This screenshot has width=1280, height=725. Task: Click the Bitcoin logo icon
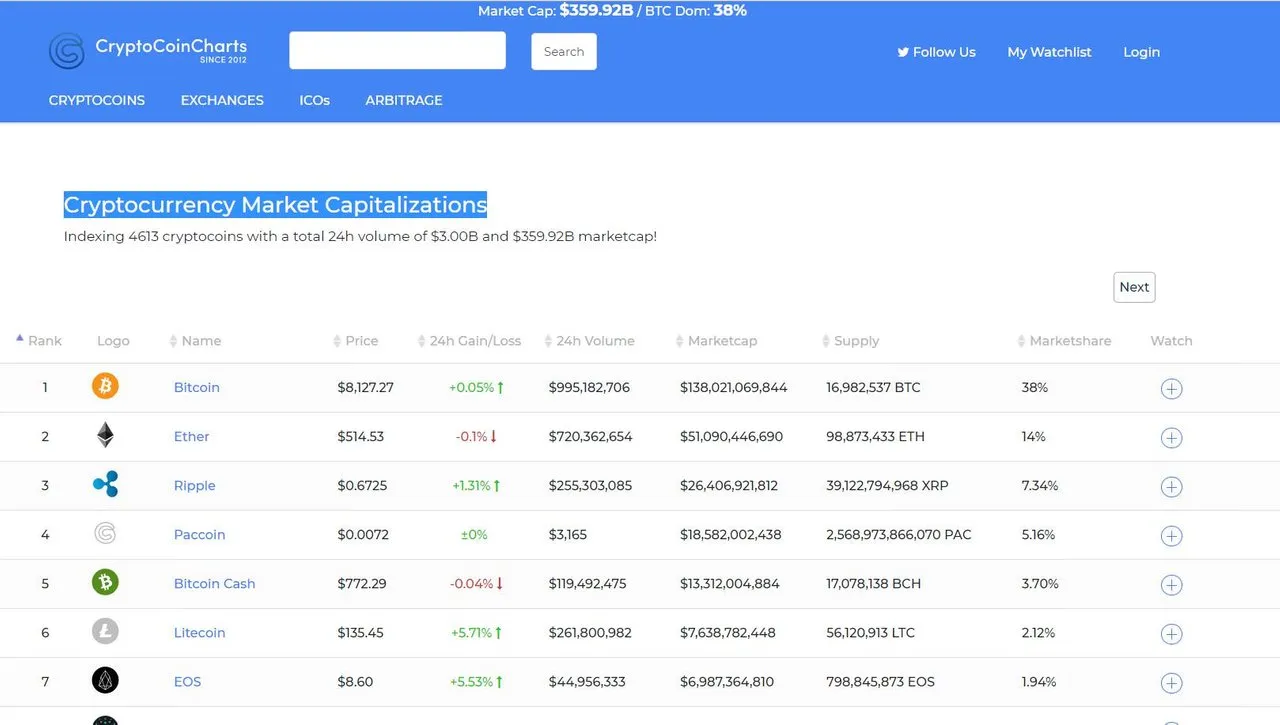[105, 386]
